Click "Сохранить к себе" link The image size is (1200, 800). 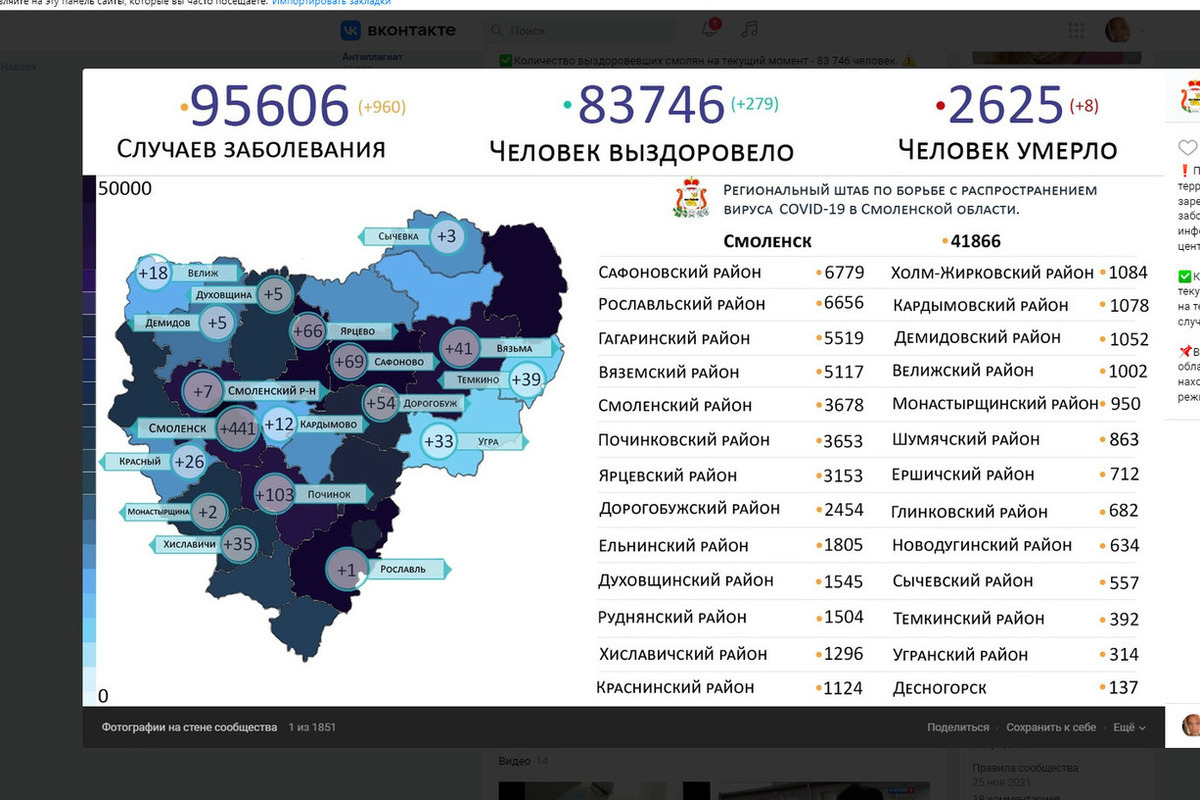pyautogui.click(x=1050, y=727)
